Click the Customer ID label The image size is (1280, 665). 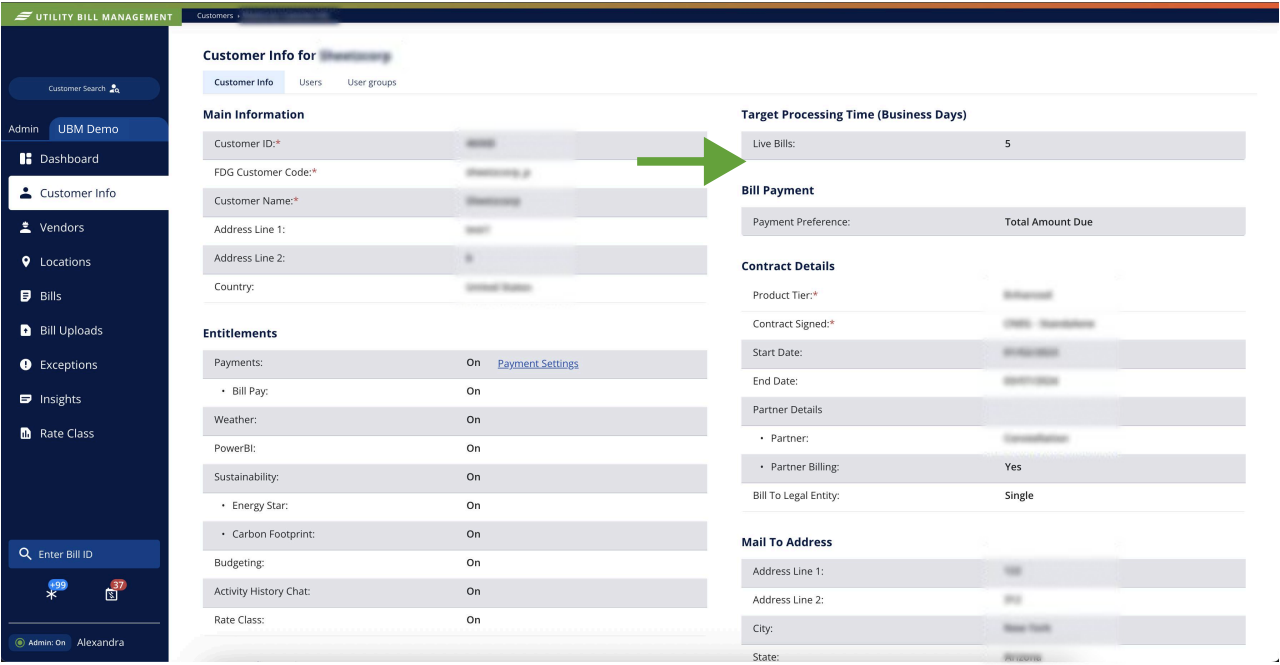(247, 144)
